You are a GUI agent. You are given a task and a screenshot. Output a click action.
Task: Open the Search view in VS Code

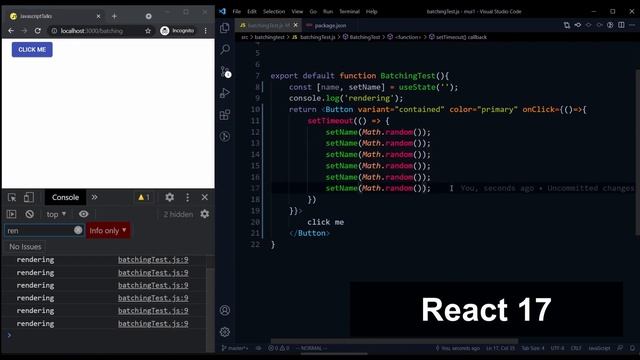(225, 49)
